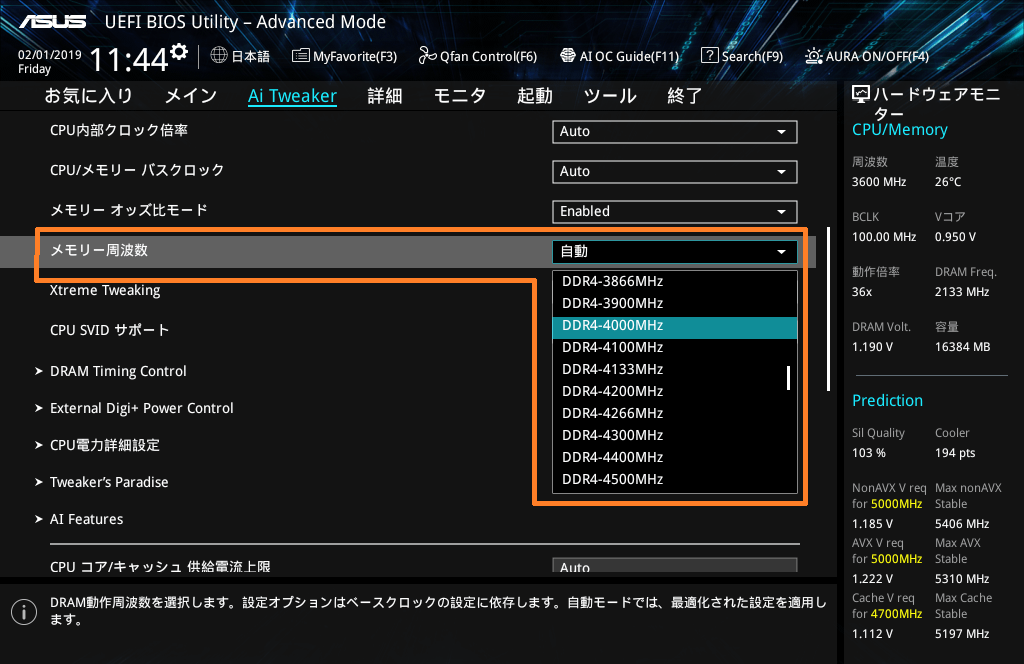Screen dimensions: 1024x664
Task: Click the CPU/Memory monitor heading
Action: pyautogui.click(x=900, y=130)
